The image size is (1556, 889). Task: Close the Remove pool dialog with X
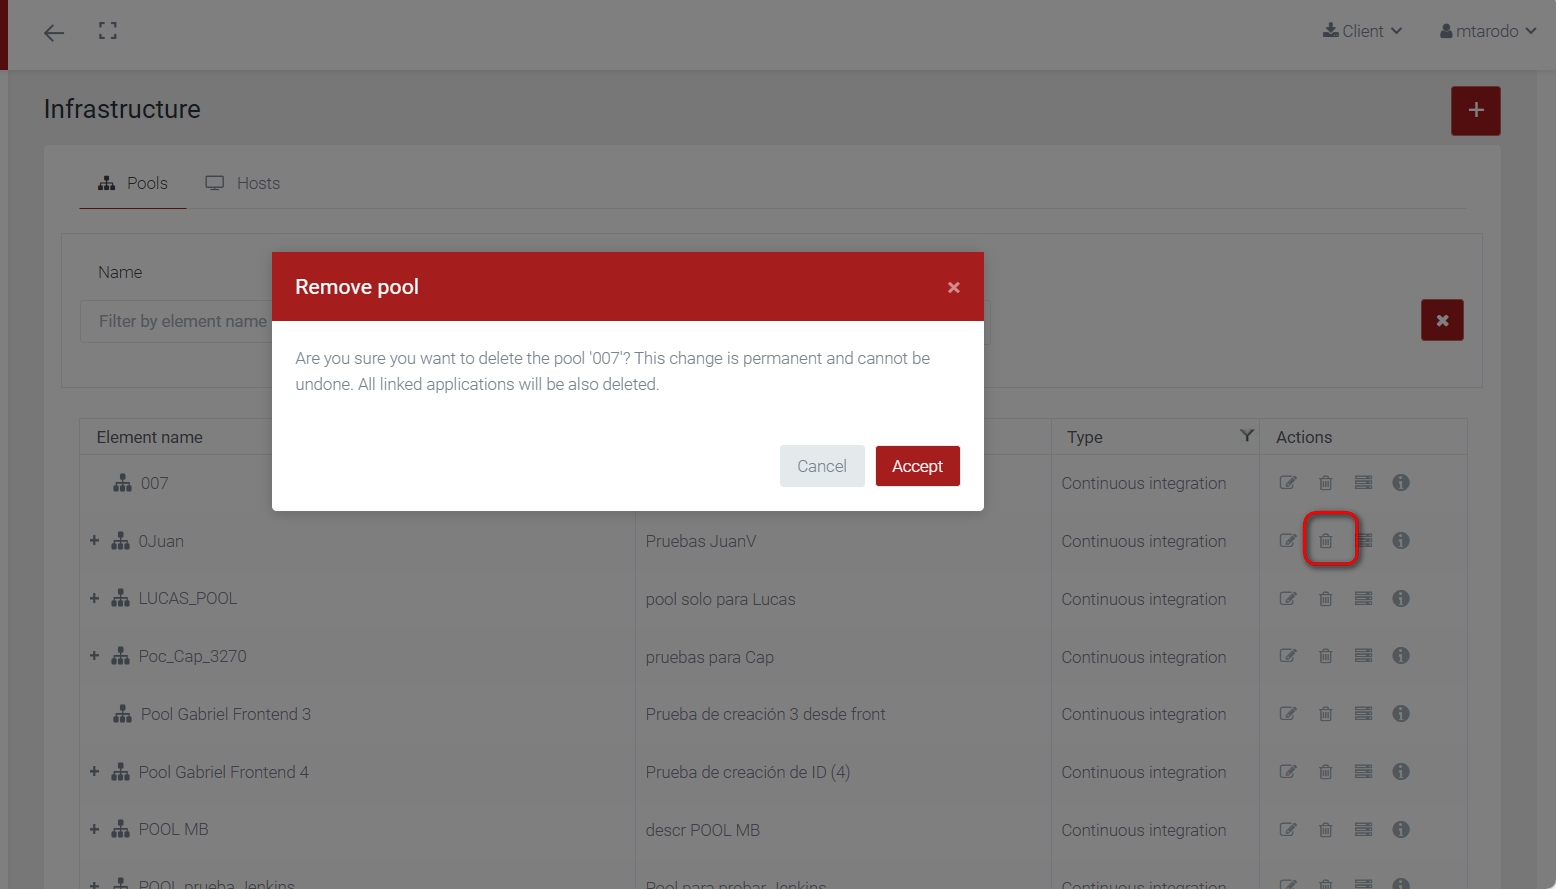point(954,288)
